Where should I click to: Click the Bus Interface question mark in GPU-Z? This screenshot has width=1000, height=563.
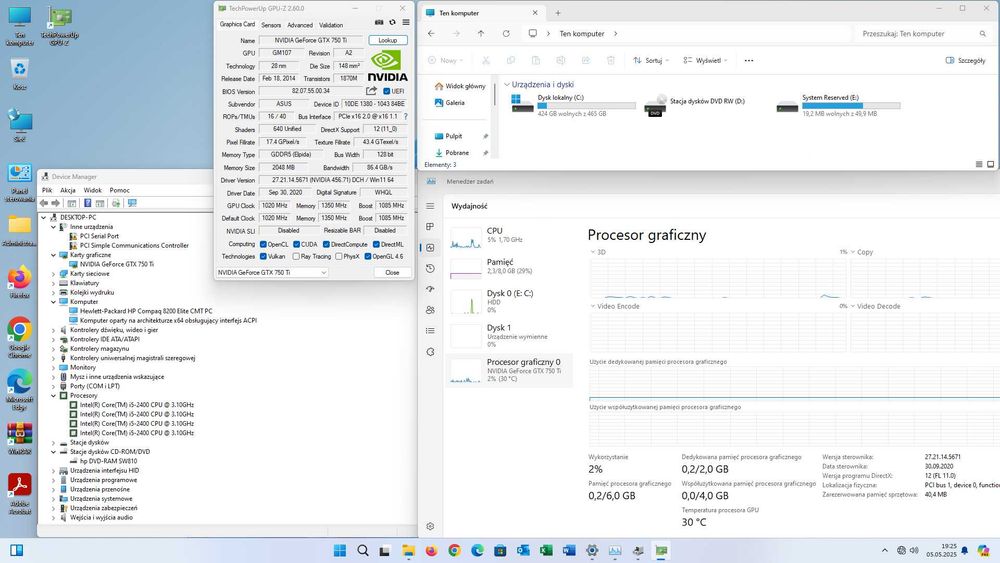coord(406,117)
